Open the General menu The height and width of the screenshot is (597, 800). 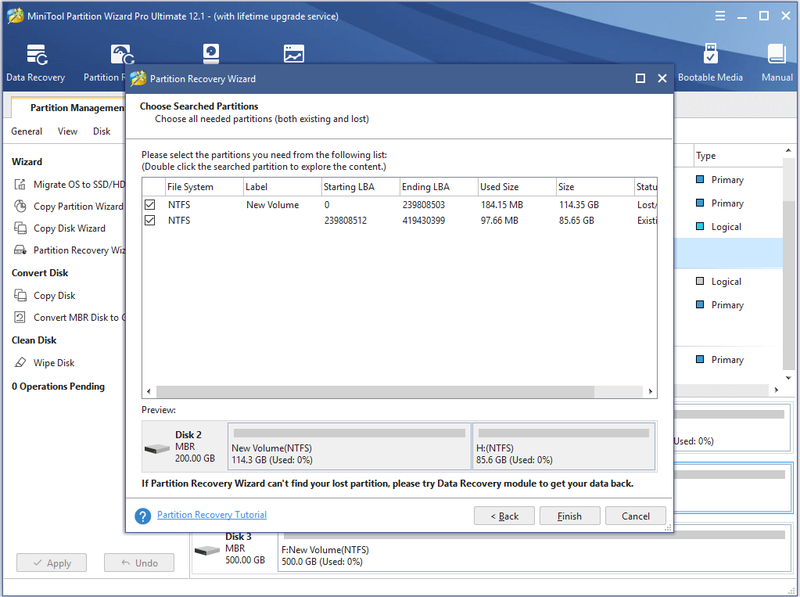pyautogui.click(x=27, y=131)
